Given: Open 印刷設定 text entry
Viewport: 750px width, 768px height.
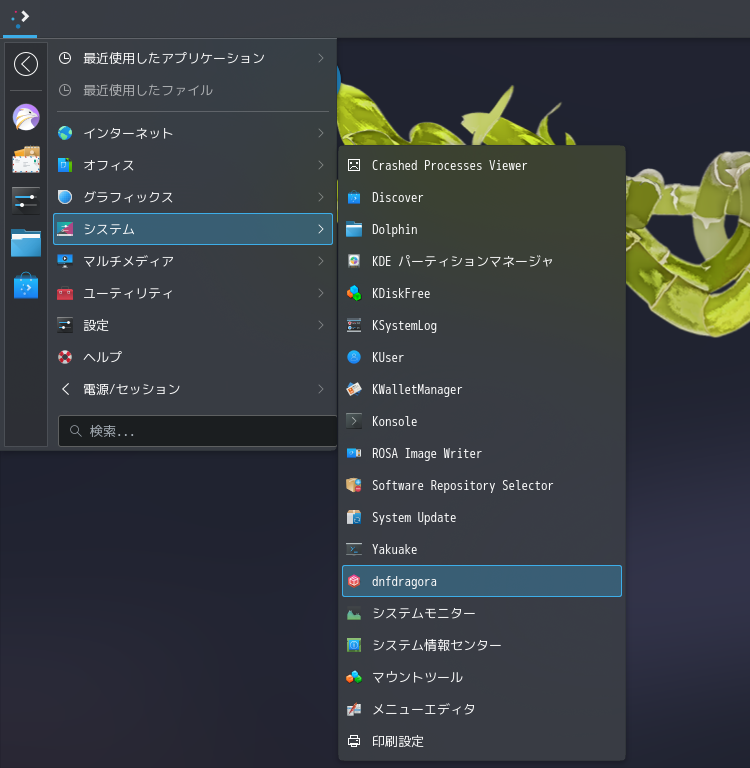Looking at the screenshot, I should tap(398, 741).
